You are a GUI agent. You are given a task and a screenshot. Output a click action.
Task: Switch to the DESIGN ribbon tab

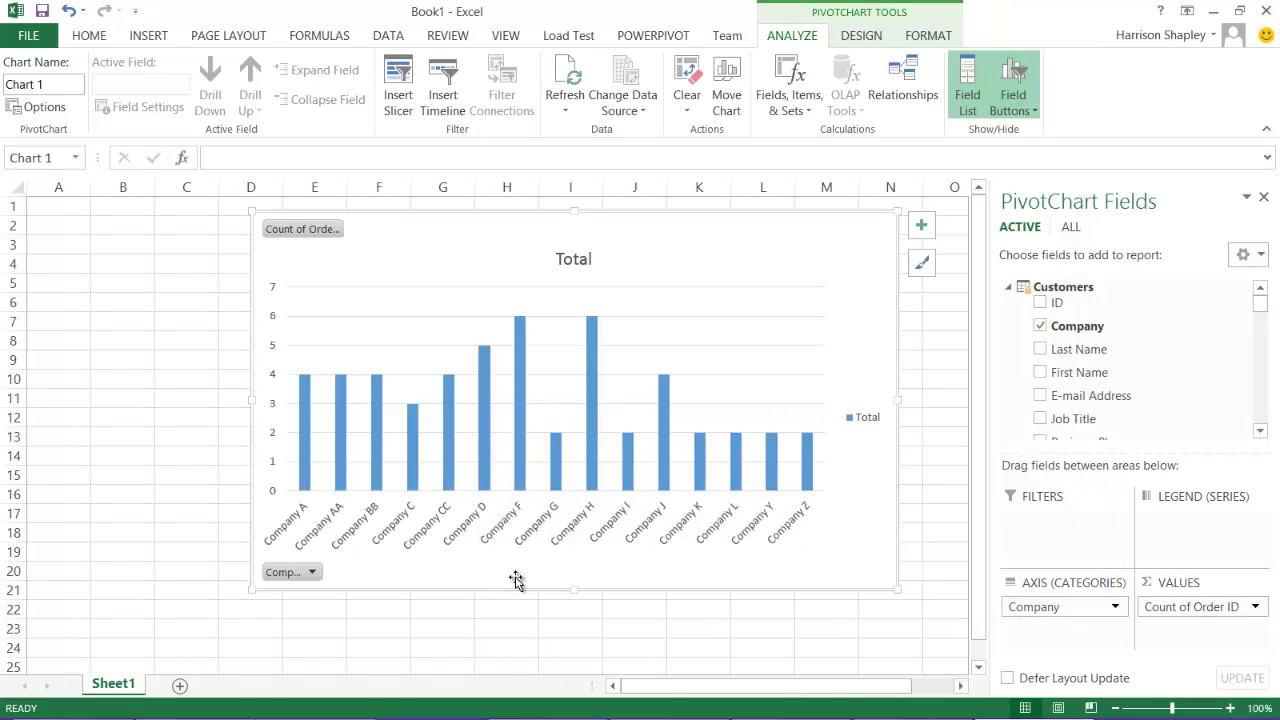tap(860, 35)
